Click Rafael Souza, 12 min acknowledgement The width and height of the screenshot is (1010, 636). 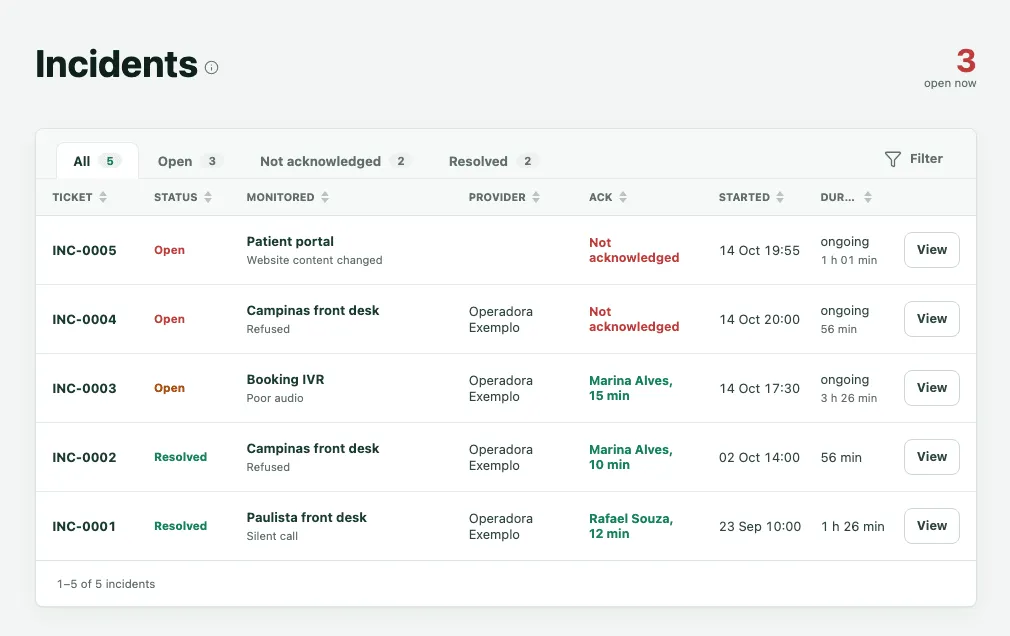631,526
